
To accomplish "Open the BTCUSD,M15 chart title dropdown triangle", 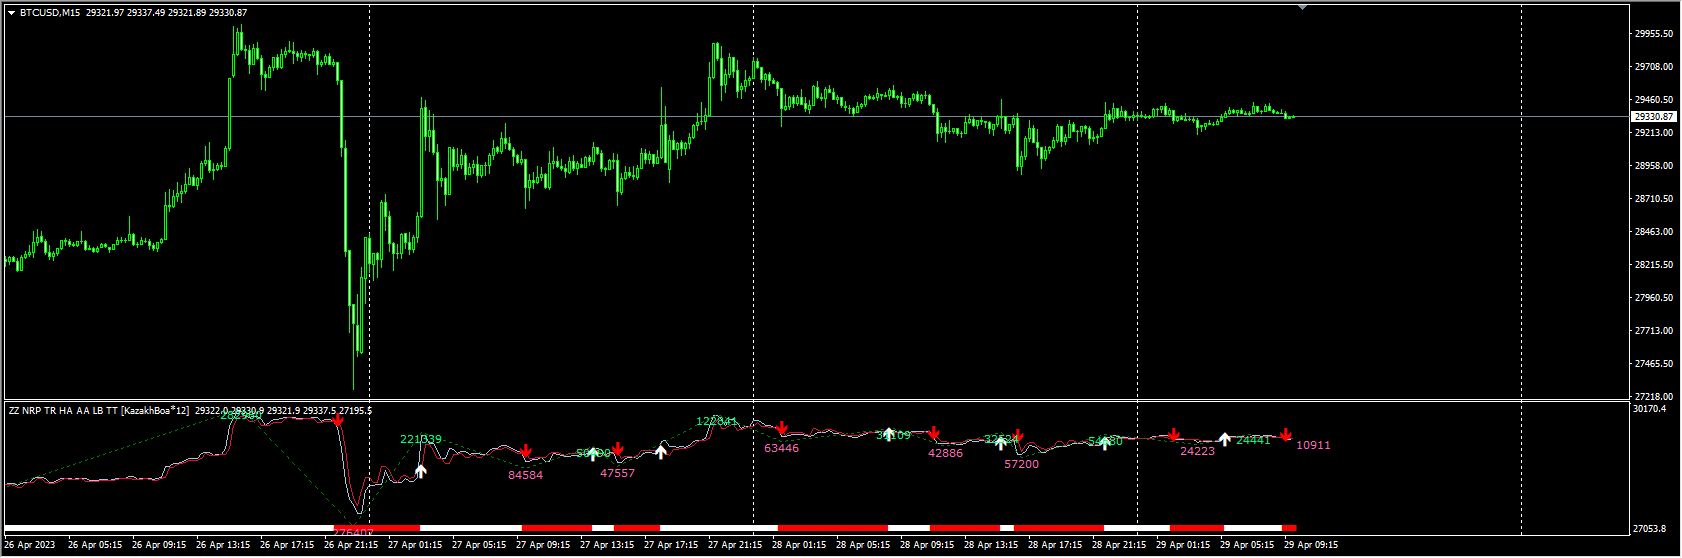I will coord(11,13).
